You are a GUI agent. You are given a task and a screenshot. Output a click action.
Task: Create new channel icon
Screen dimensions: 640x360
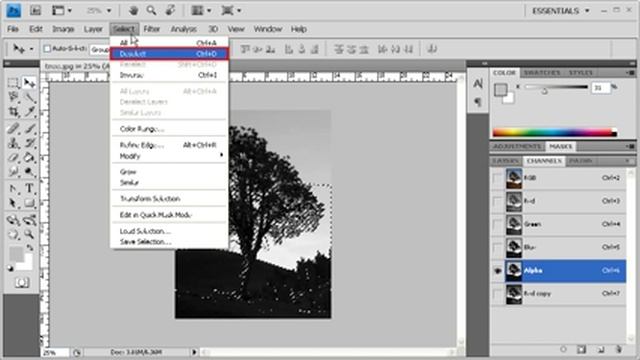tap(600, 349)
